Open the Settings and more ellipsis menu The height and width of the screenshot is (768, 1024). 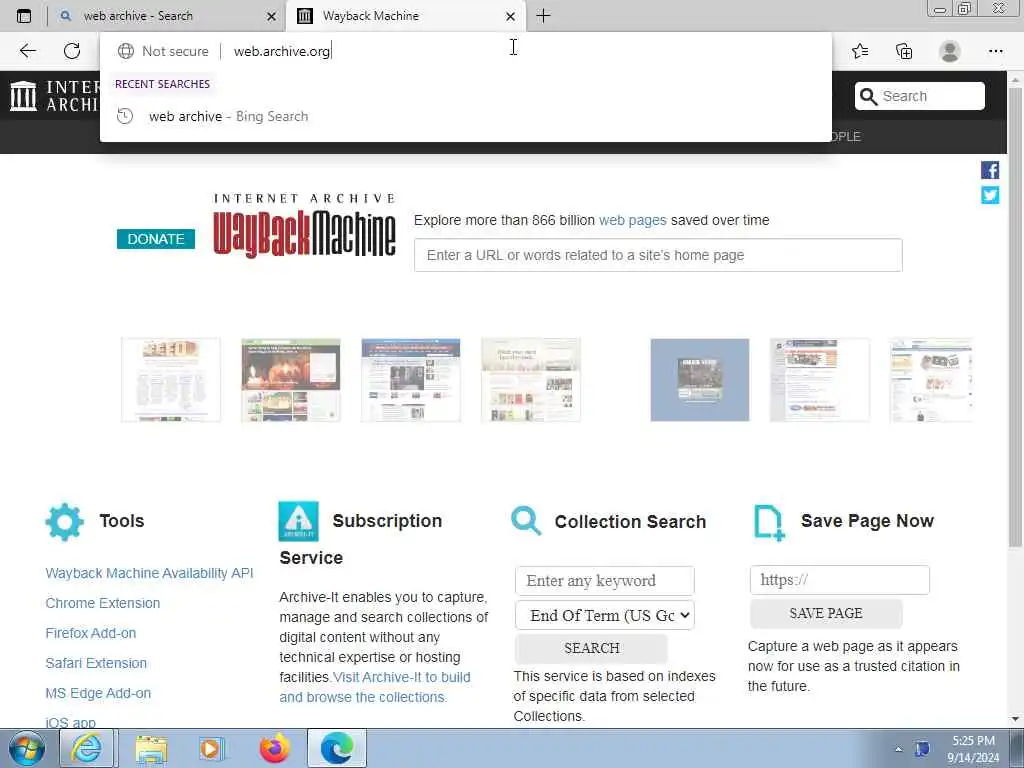click(x=995, y=51)
